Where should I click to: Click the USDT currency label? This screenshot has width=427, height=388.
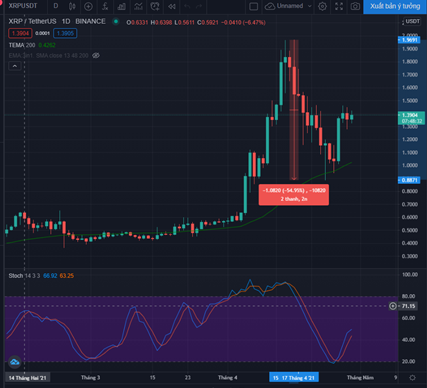pos(412,21)
